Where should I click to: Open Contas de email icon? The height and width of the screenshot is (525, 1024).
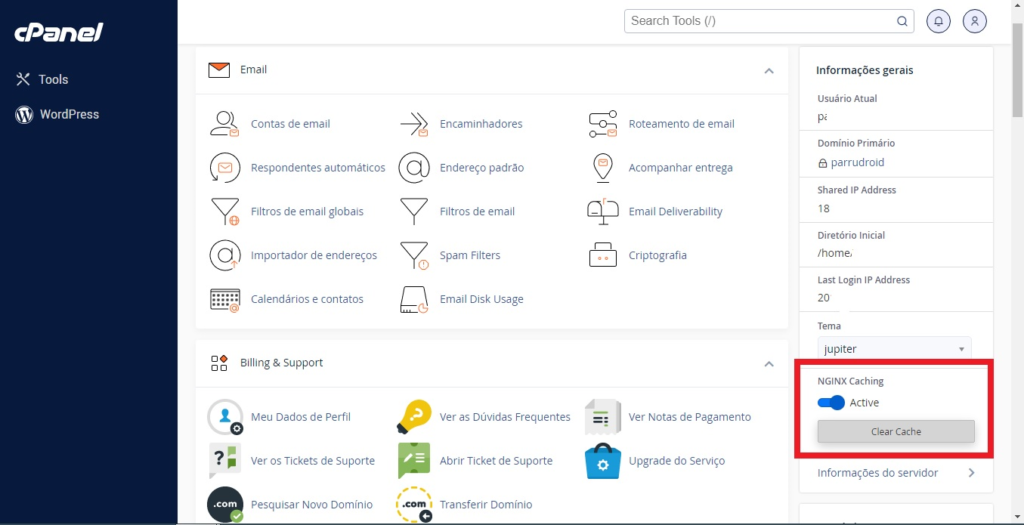click(x=225, y=123)
